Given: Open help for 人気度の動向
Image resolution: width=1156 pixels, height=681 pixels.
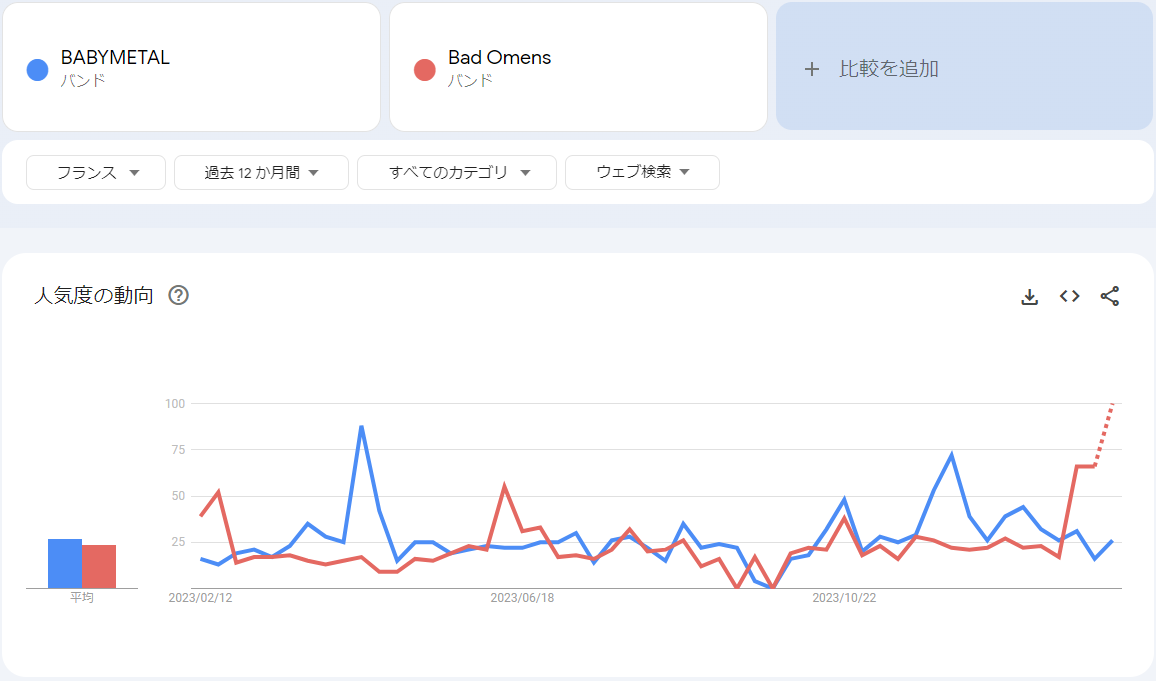Looking at the screenshot, I should tap(178, 296).
